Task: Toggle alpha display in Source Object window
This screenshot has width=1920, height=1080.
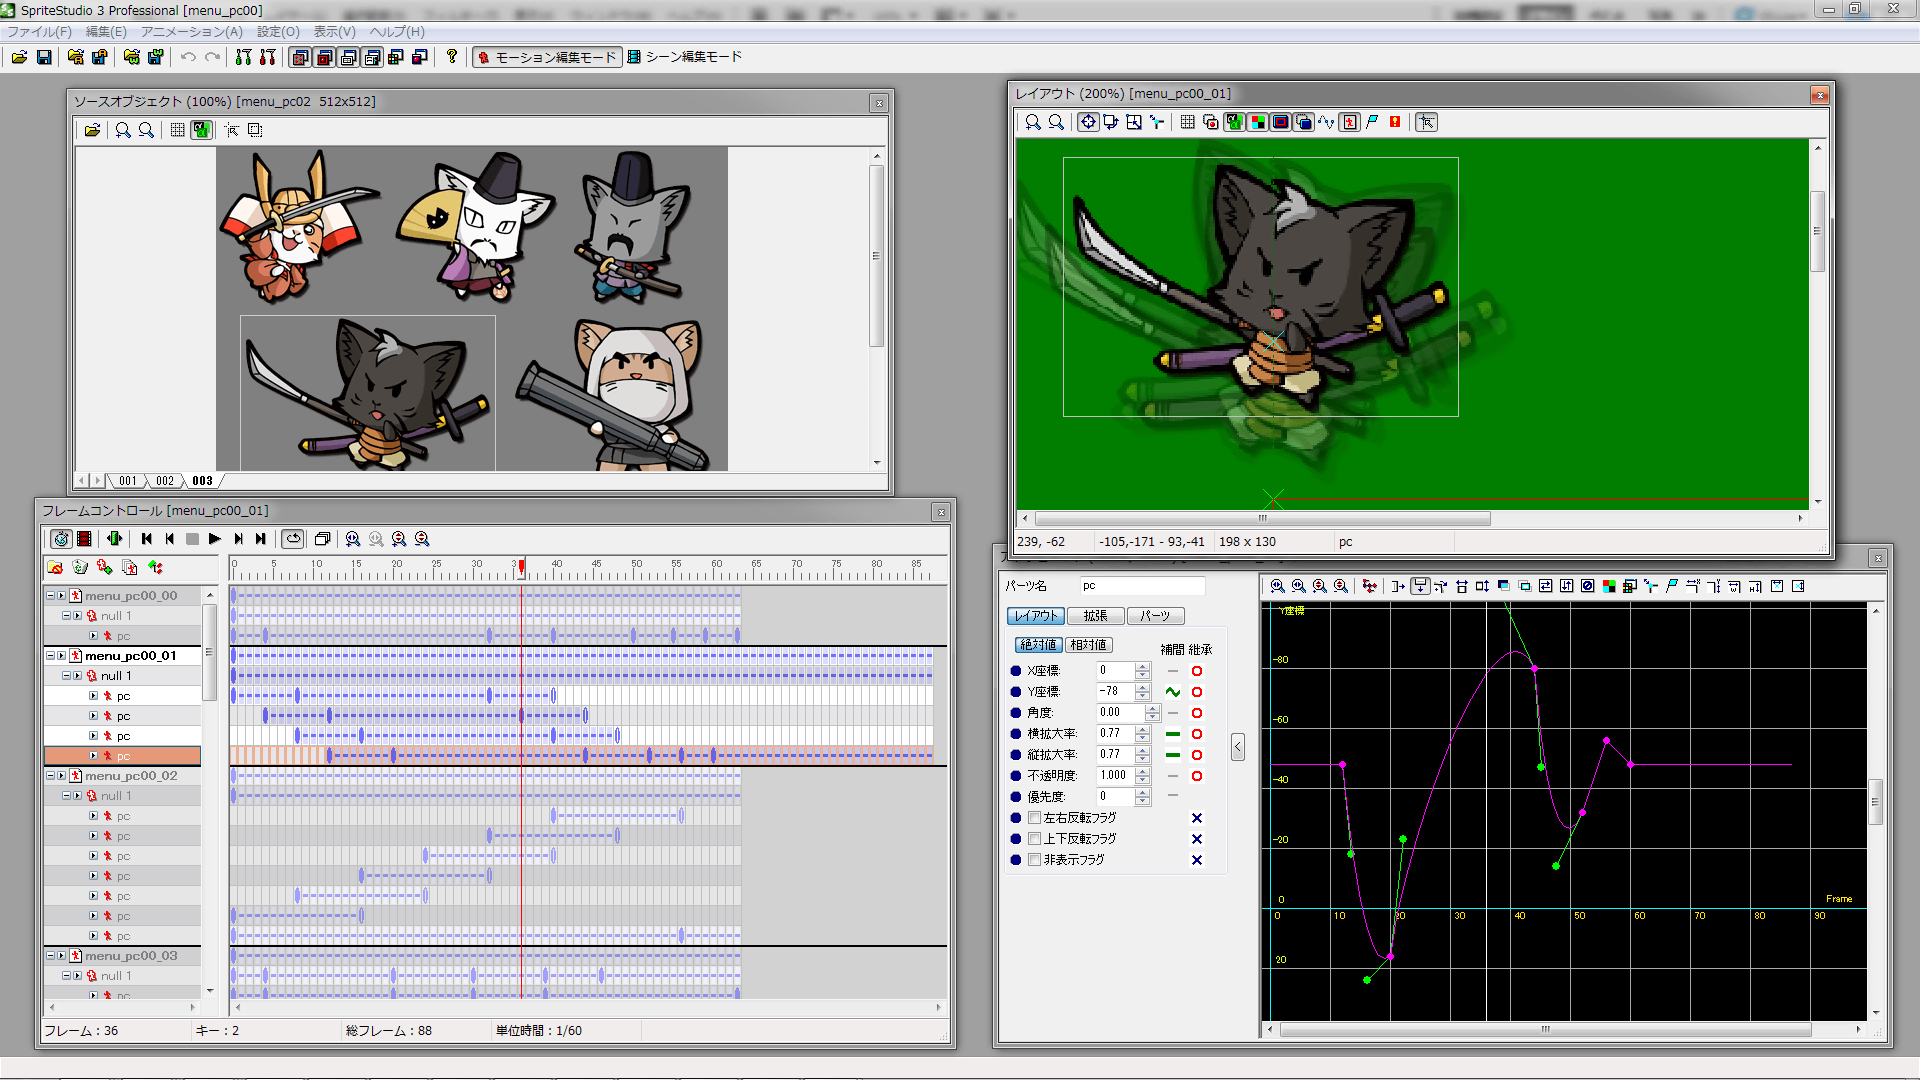Action: tap(202, 130)
